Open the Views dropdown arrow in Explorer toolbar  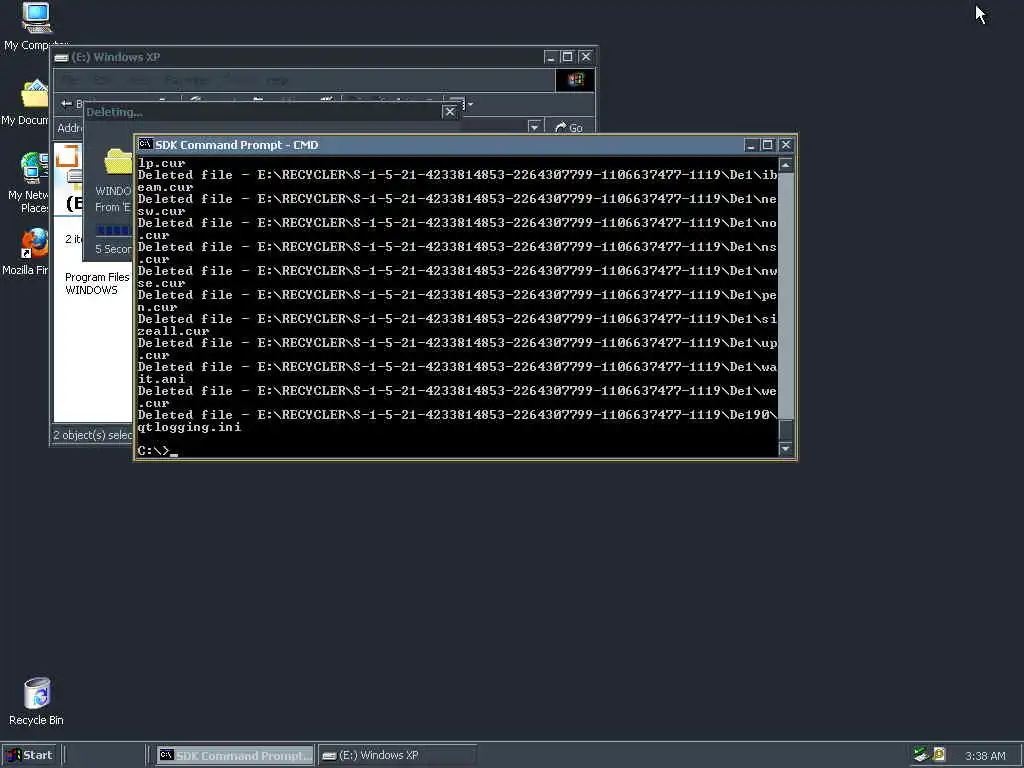tap(471, 104)
